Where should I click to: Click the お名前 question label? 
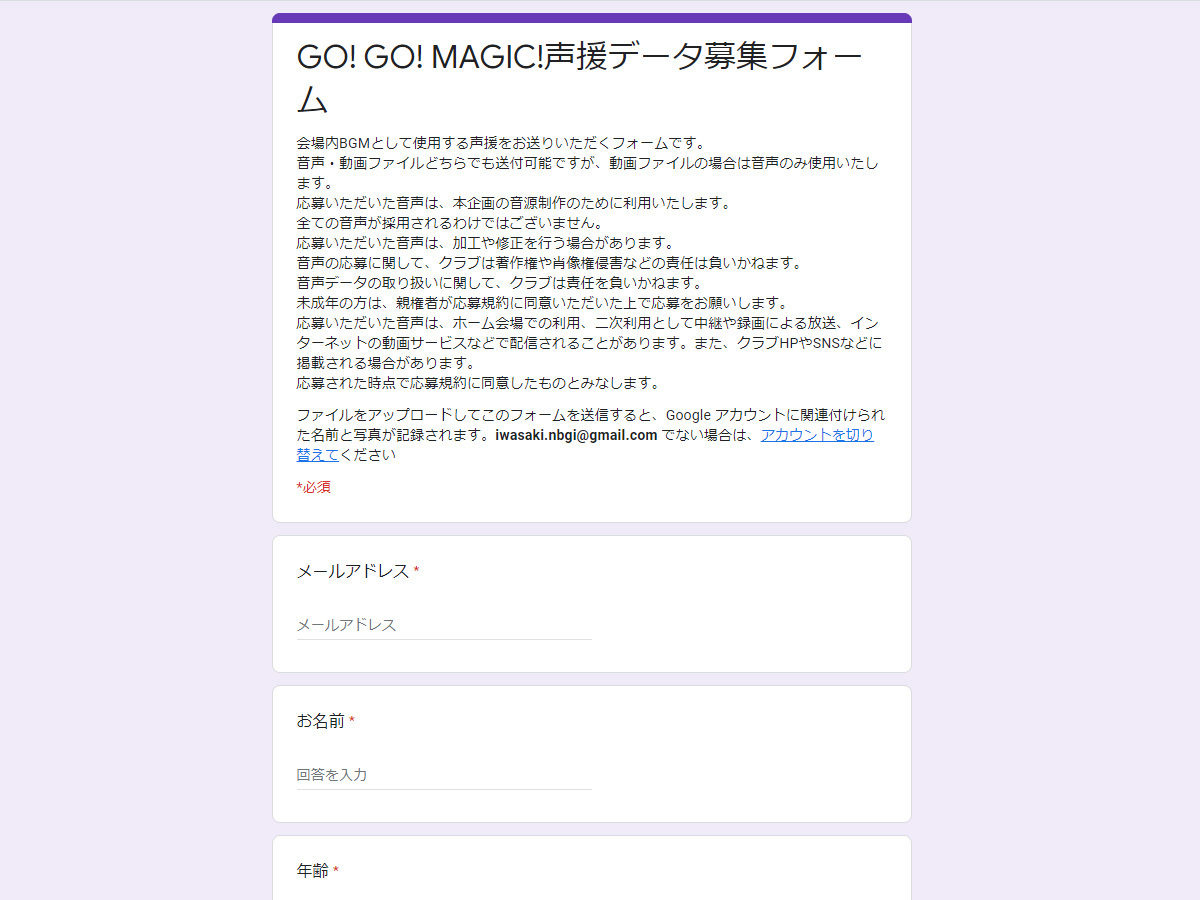(x=320, y=721)
